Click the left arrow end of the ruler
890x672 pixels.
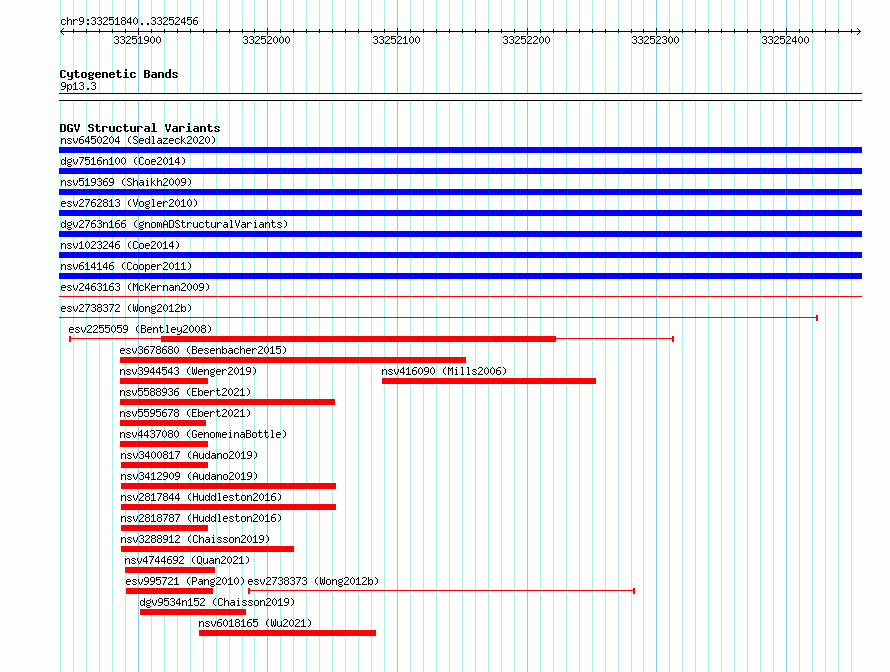62,32
